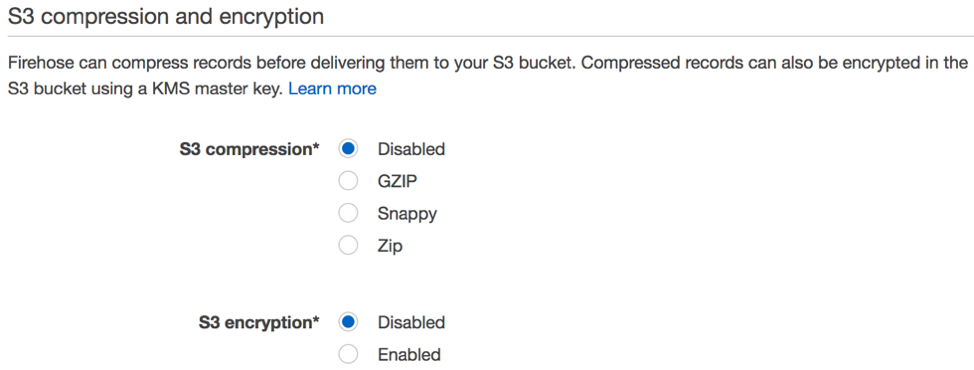Click the S3 compression* field label
The image size is (974, 370).
250,150
